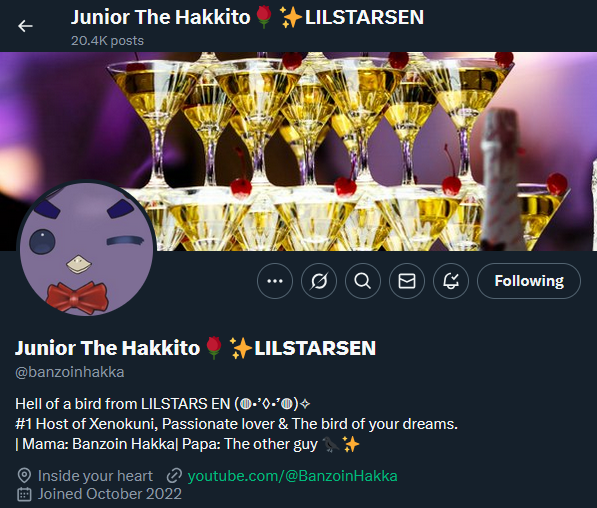Toggle post notifications with the bell icon
The image size is (597, 508).
451,281
